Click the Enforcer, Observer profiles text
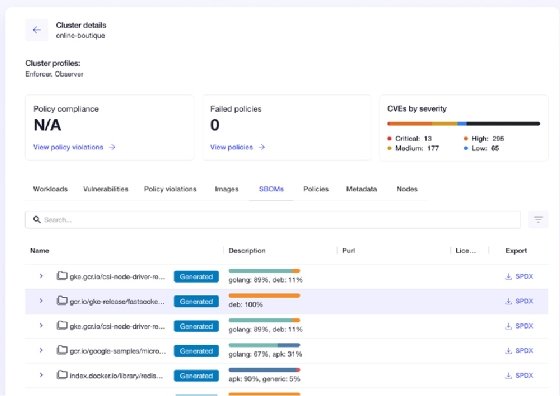 pos(54,74)
